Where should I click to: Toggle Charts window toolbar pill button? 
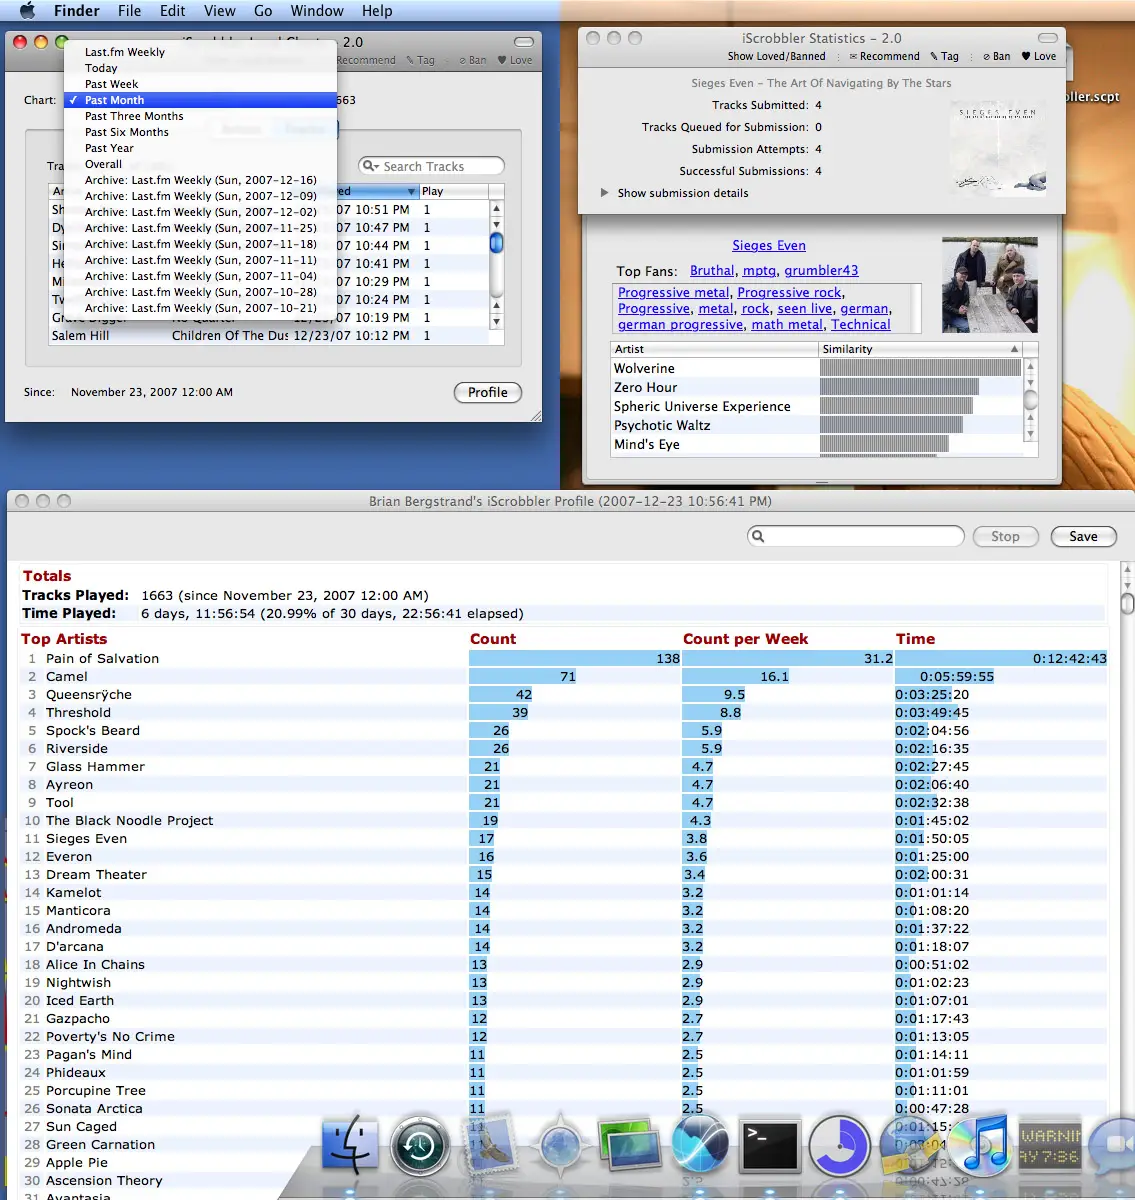(524, 42)
